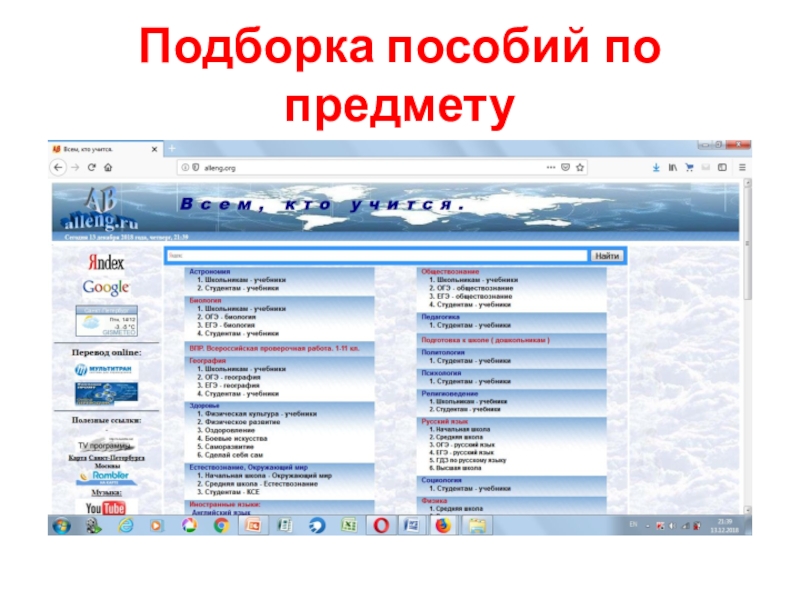Viewport: 800px width, 600px height.
Task: Show site information icon in address bar
Action: 185,167
